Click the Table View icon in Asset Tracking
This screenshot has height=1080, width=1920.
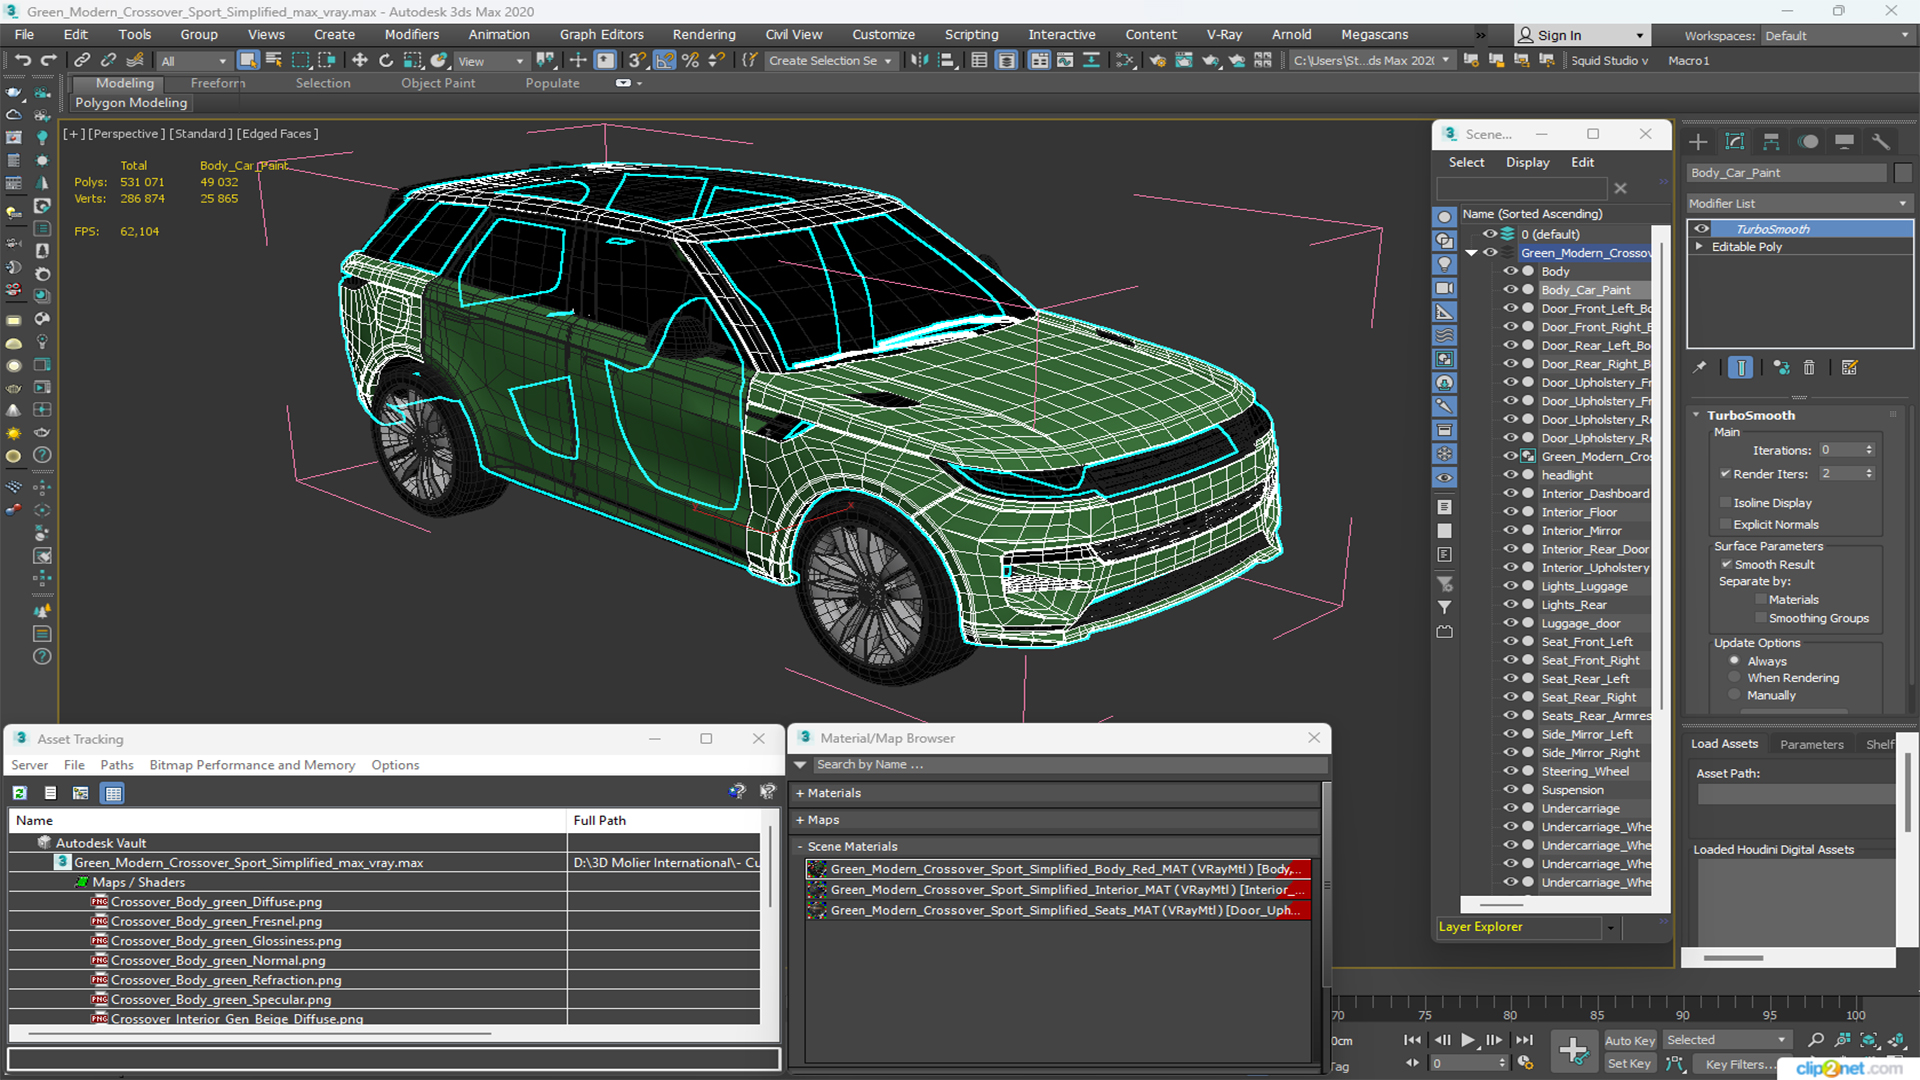[113, 793]
